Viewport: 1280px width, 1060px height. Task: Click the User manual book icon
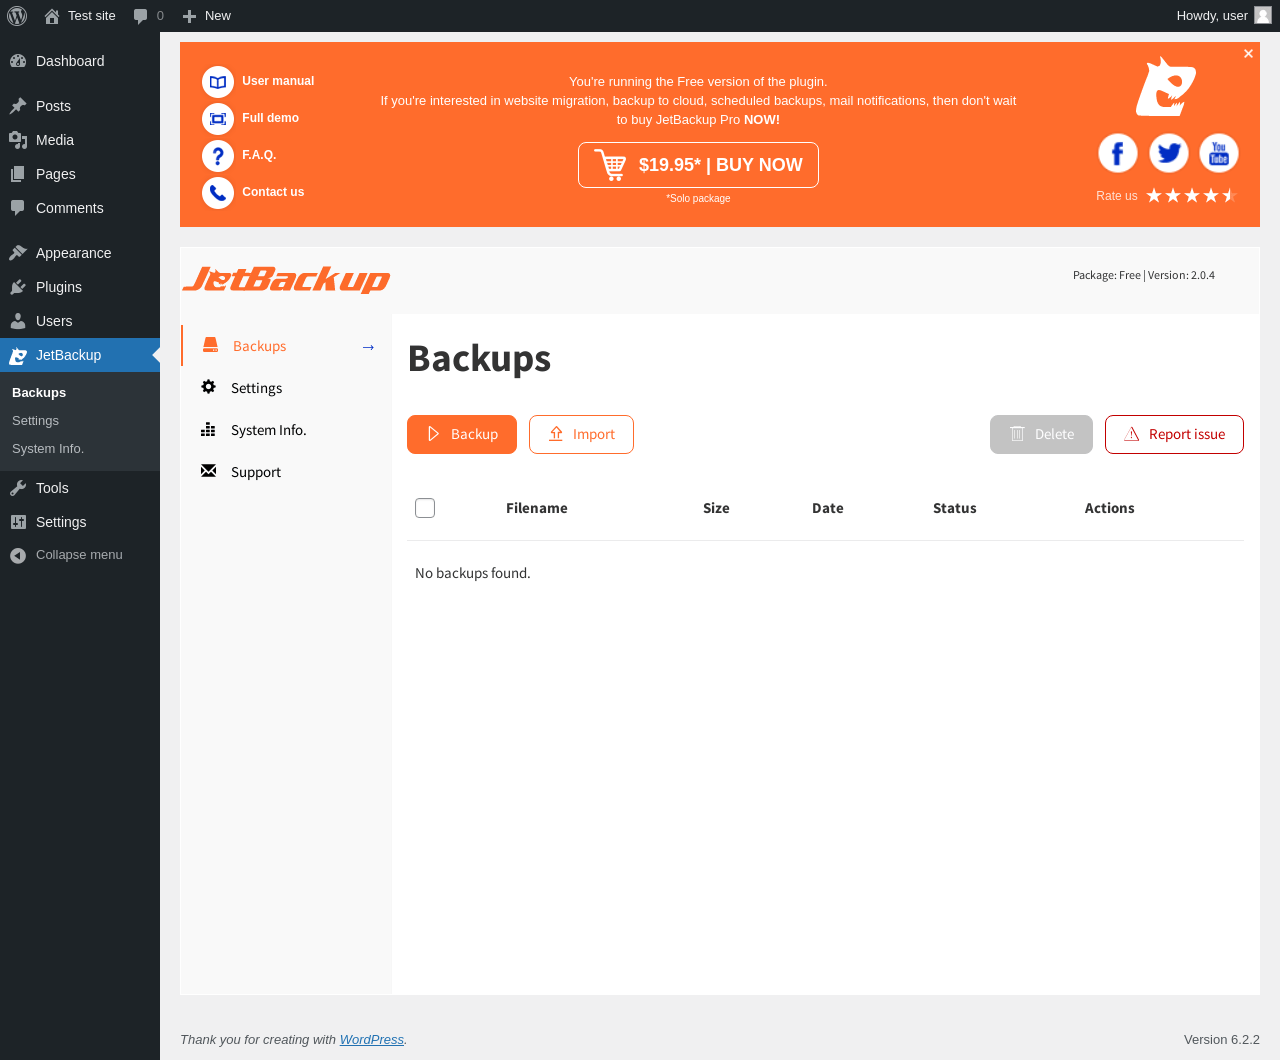pyautogui.click(x=218, y=82)
